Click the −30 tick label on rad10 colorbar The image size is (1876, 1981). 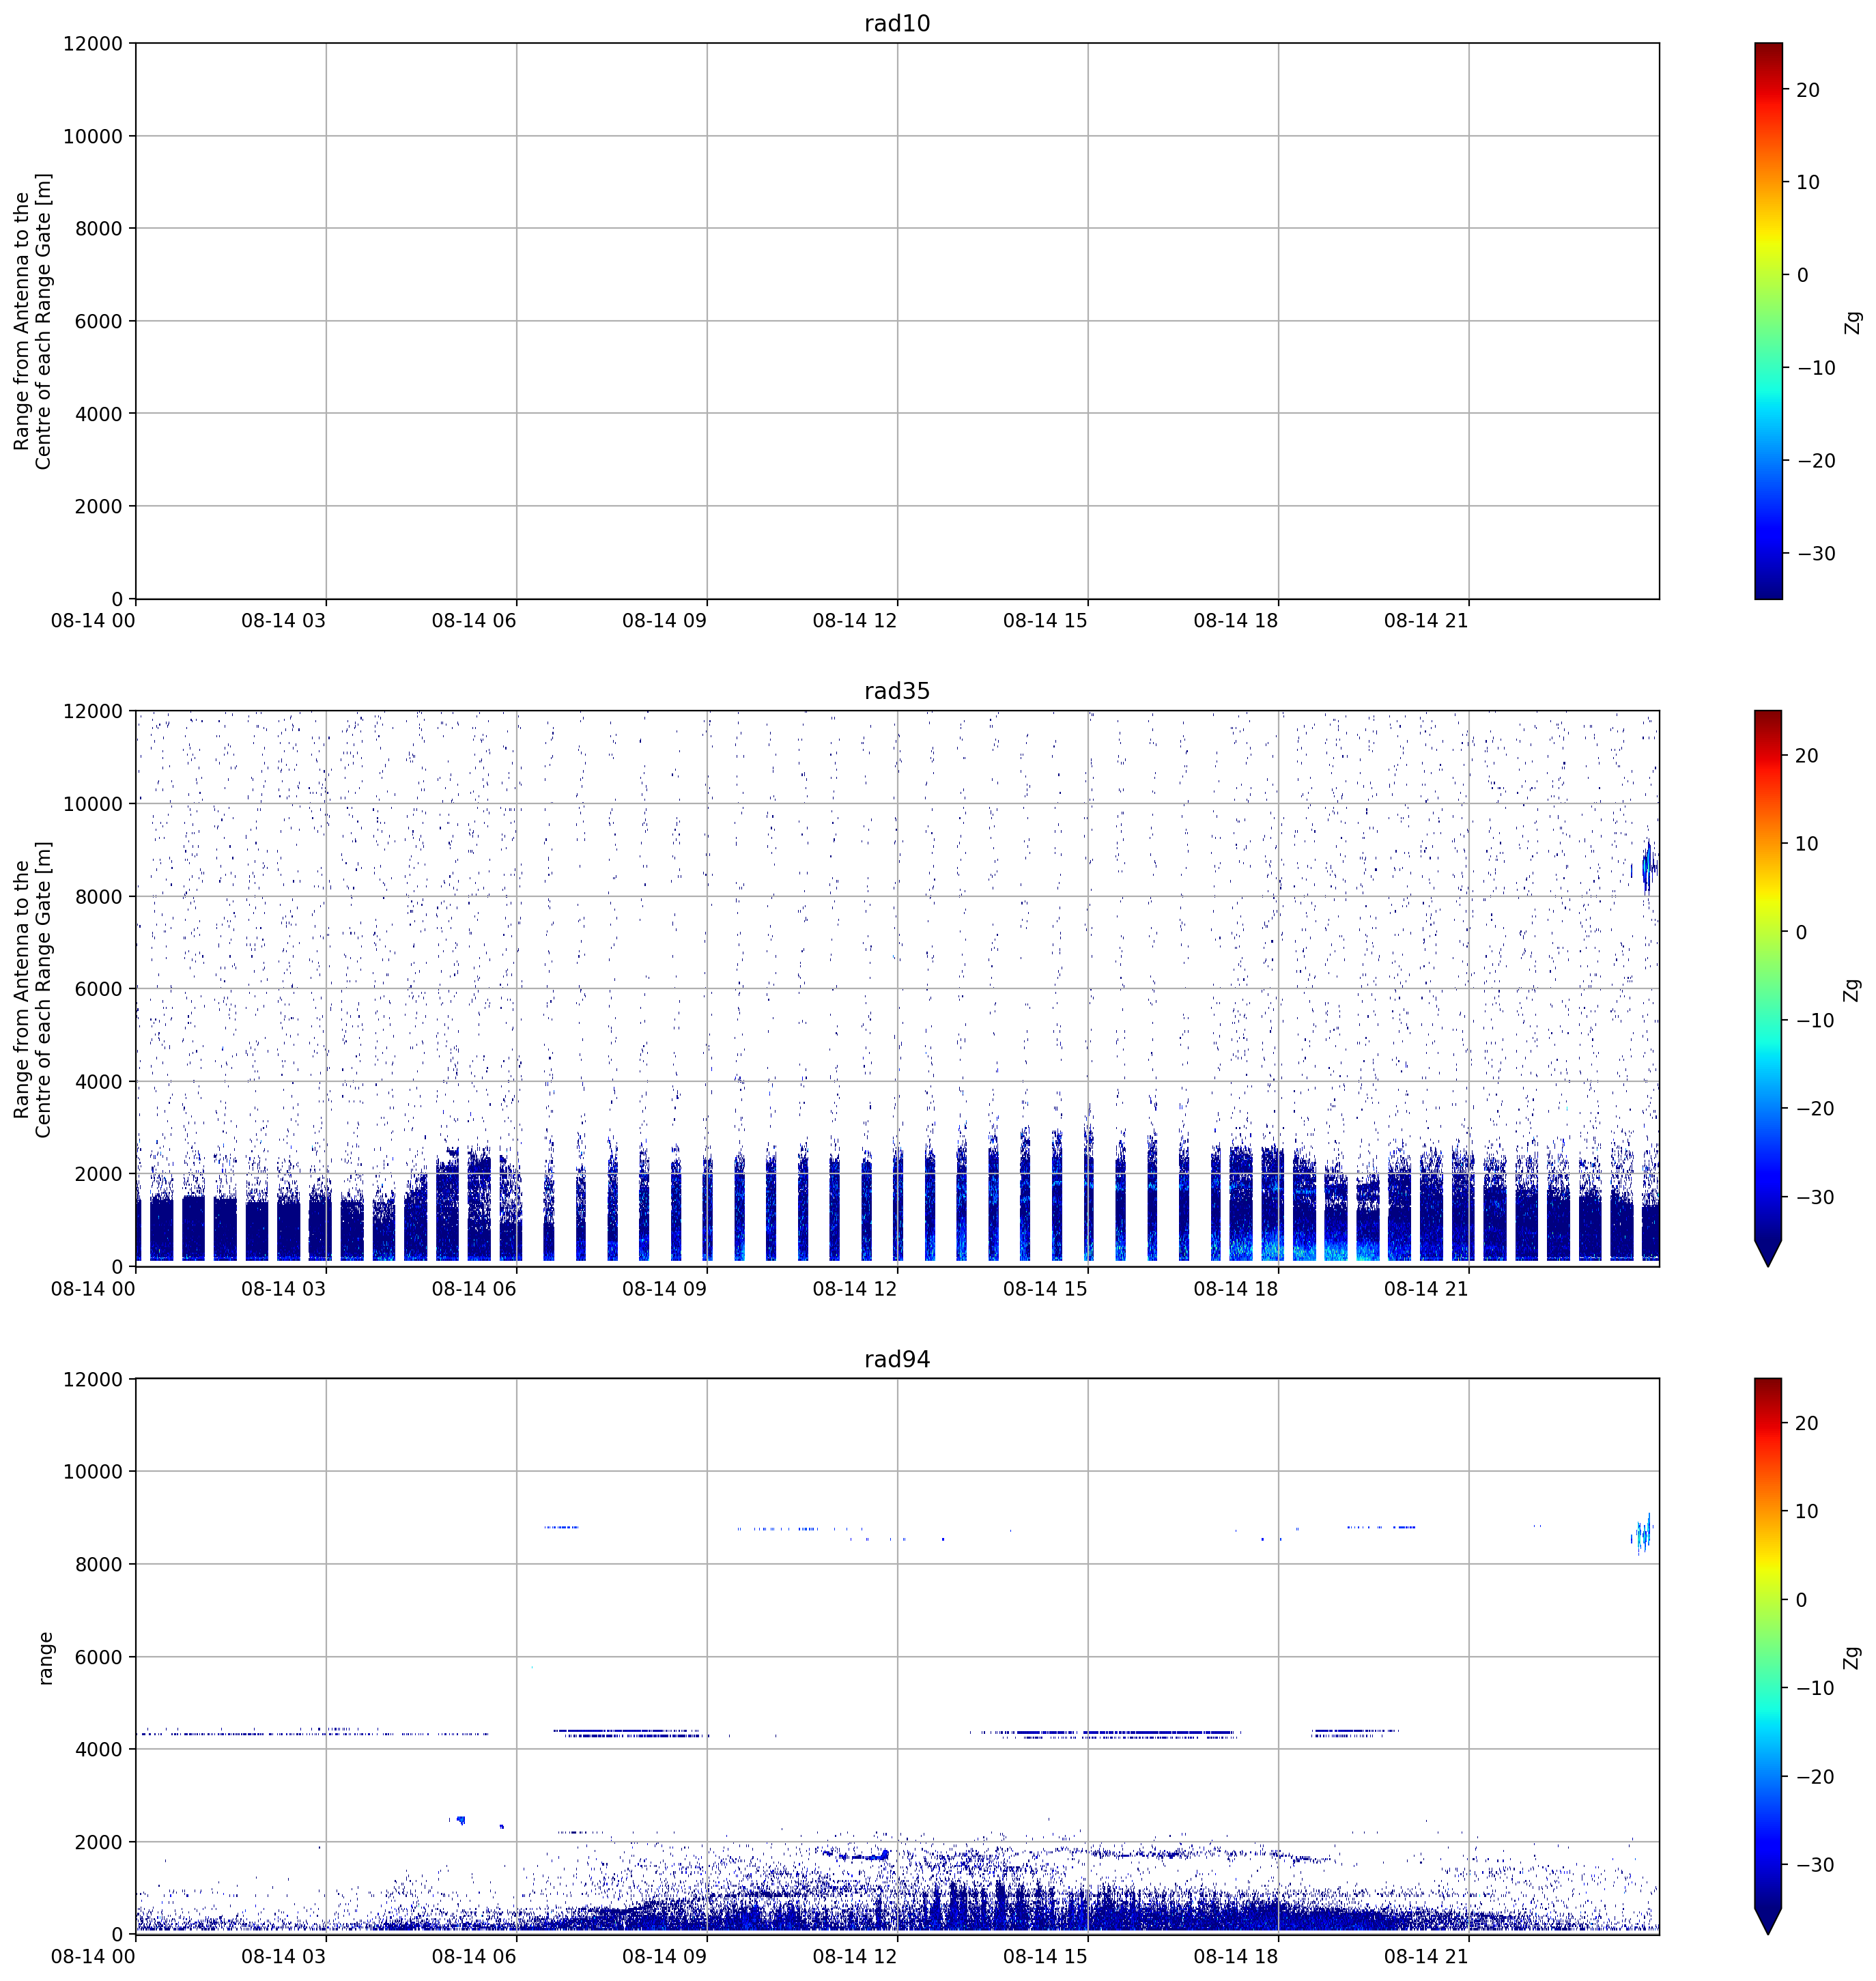(1816, 554)
